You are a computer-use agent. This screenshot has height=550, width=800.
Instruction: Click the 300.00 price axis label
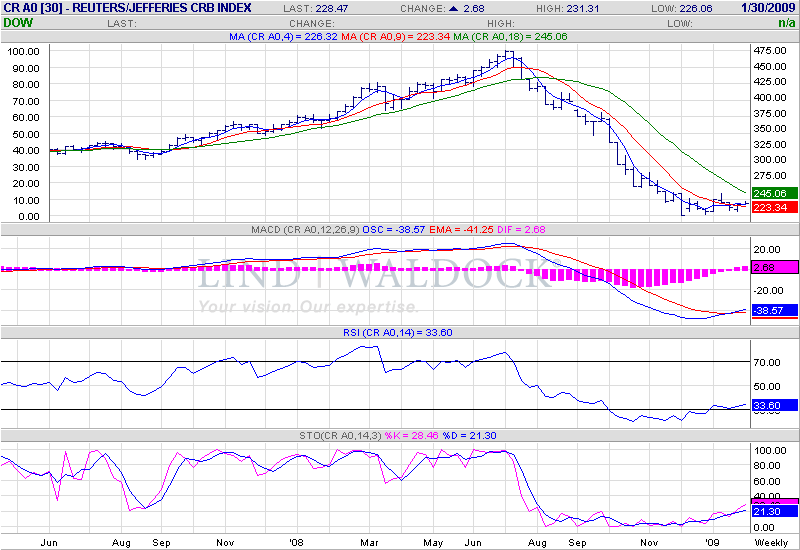tap(770, 160)
